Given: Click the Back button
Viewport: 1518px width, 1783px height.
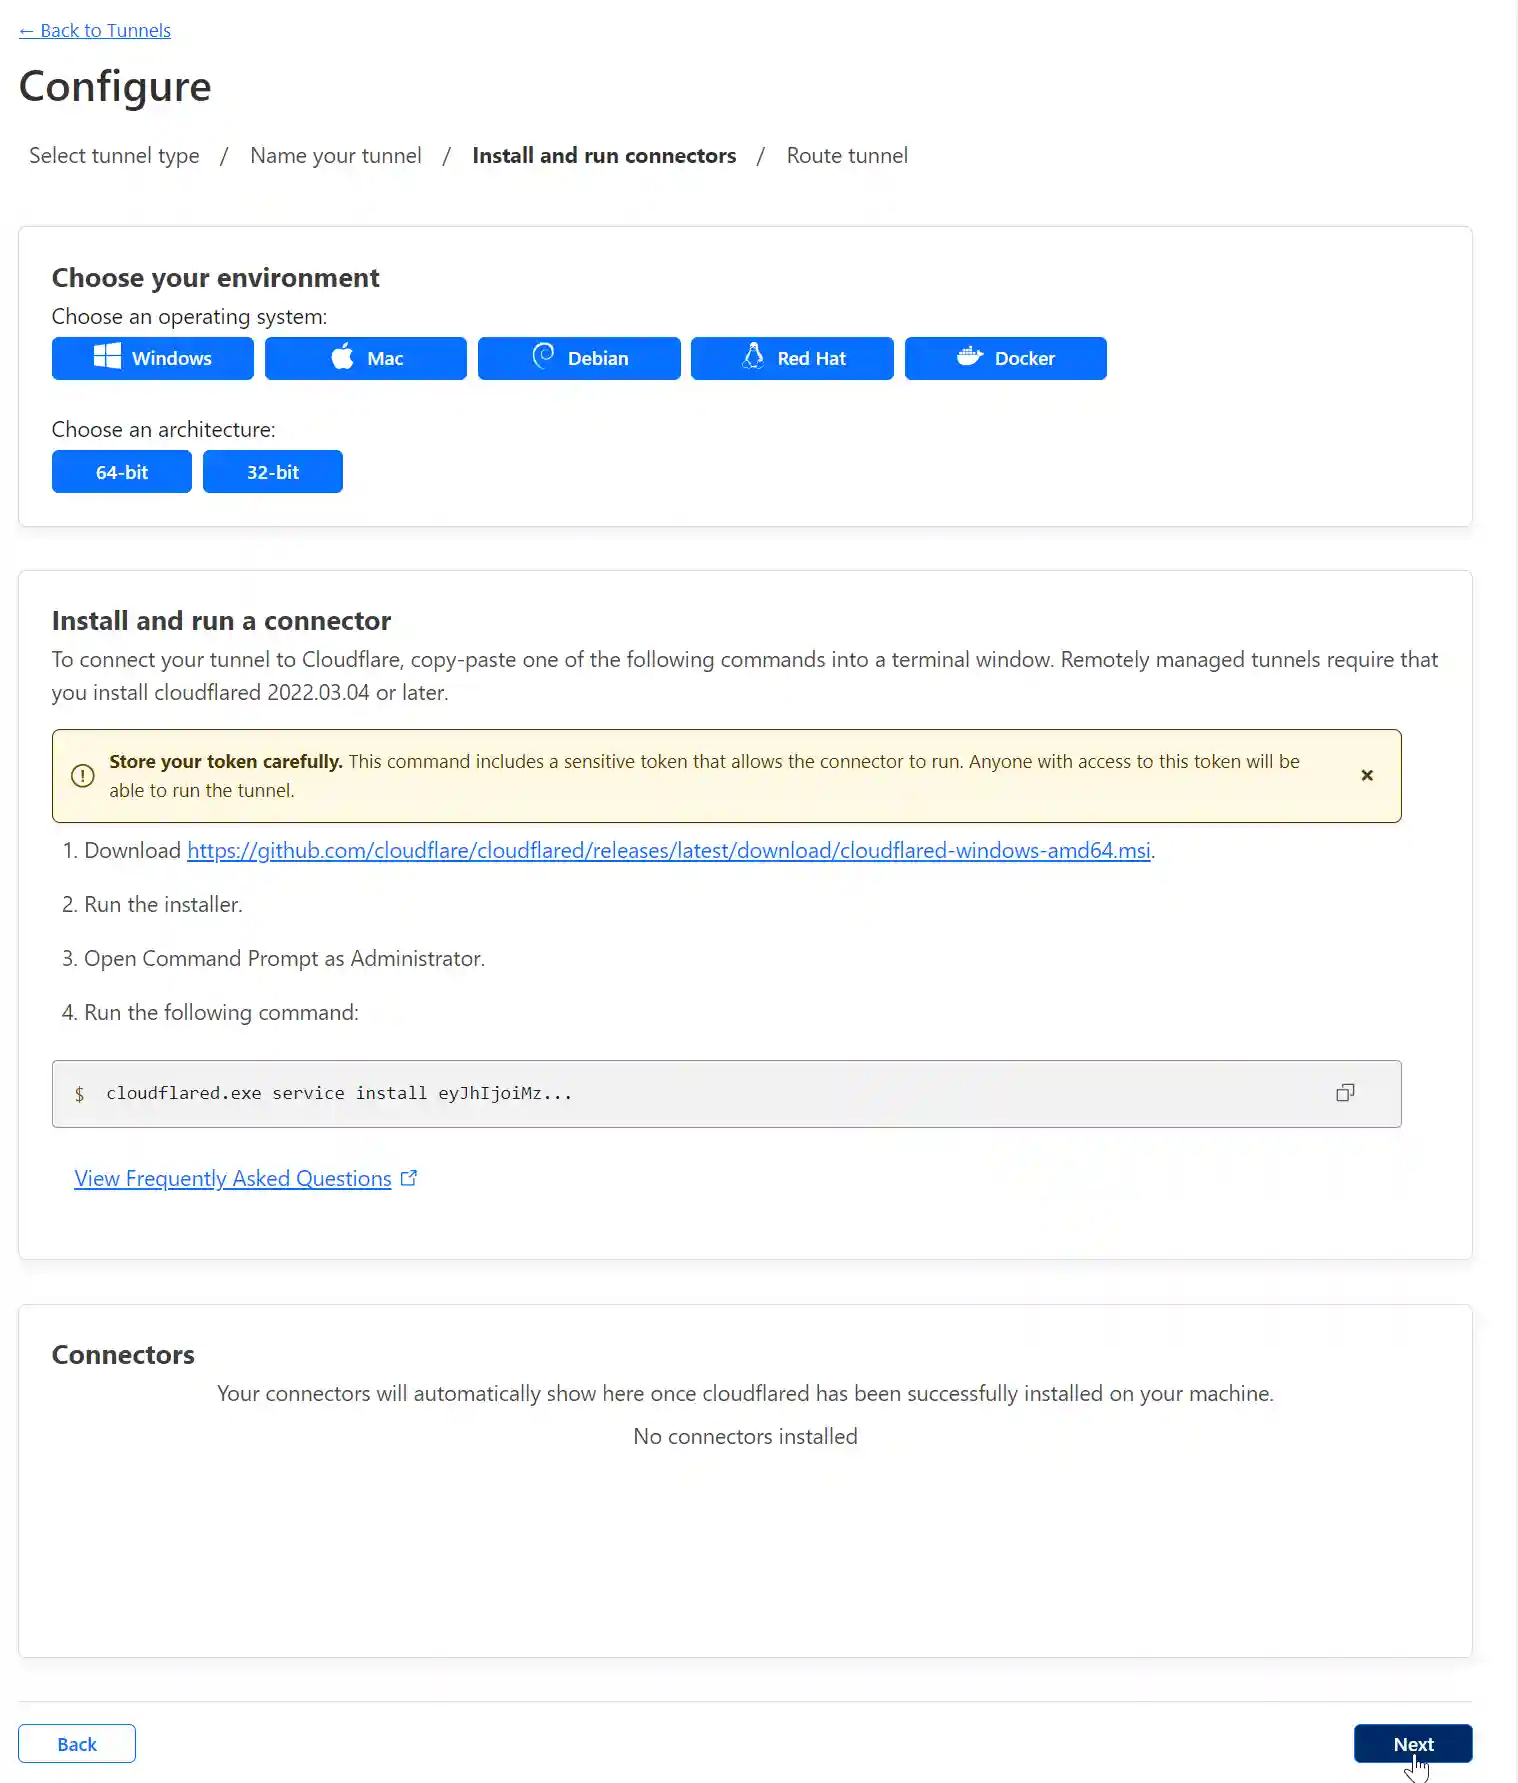Looking at the screenshot, I should click(x=76, y=1743).
